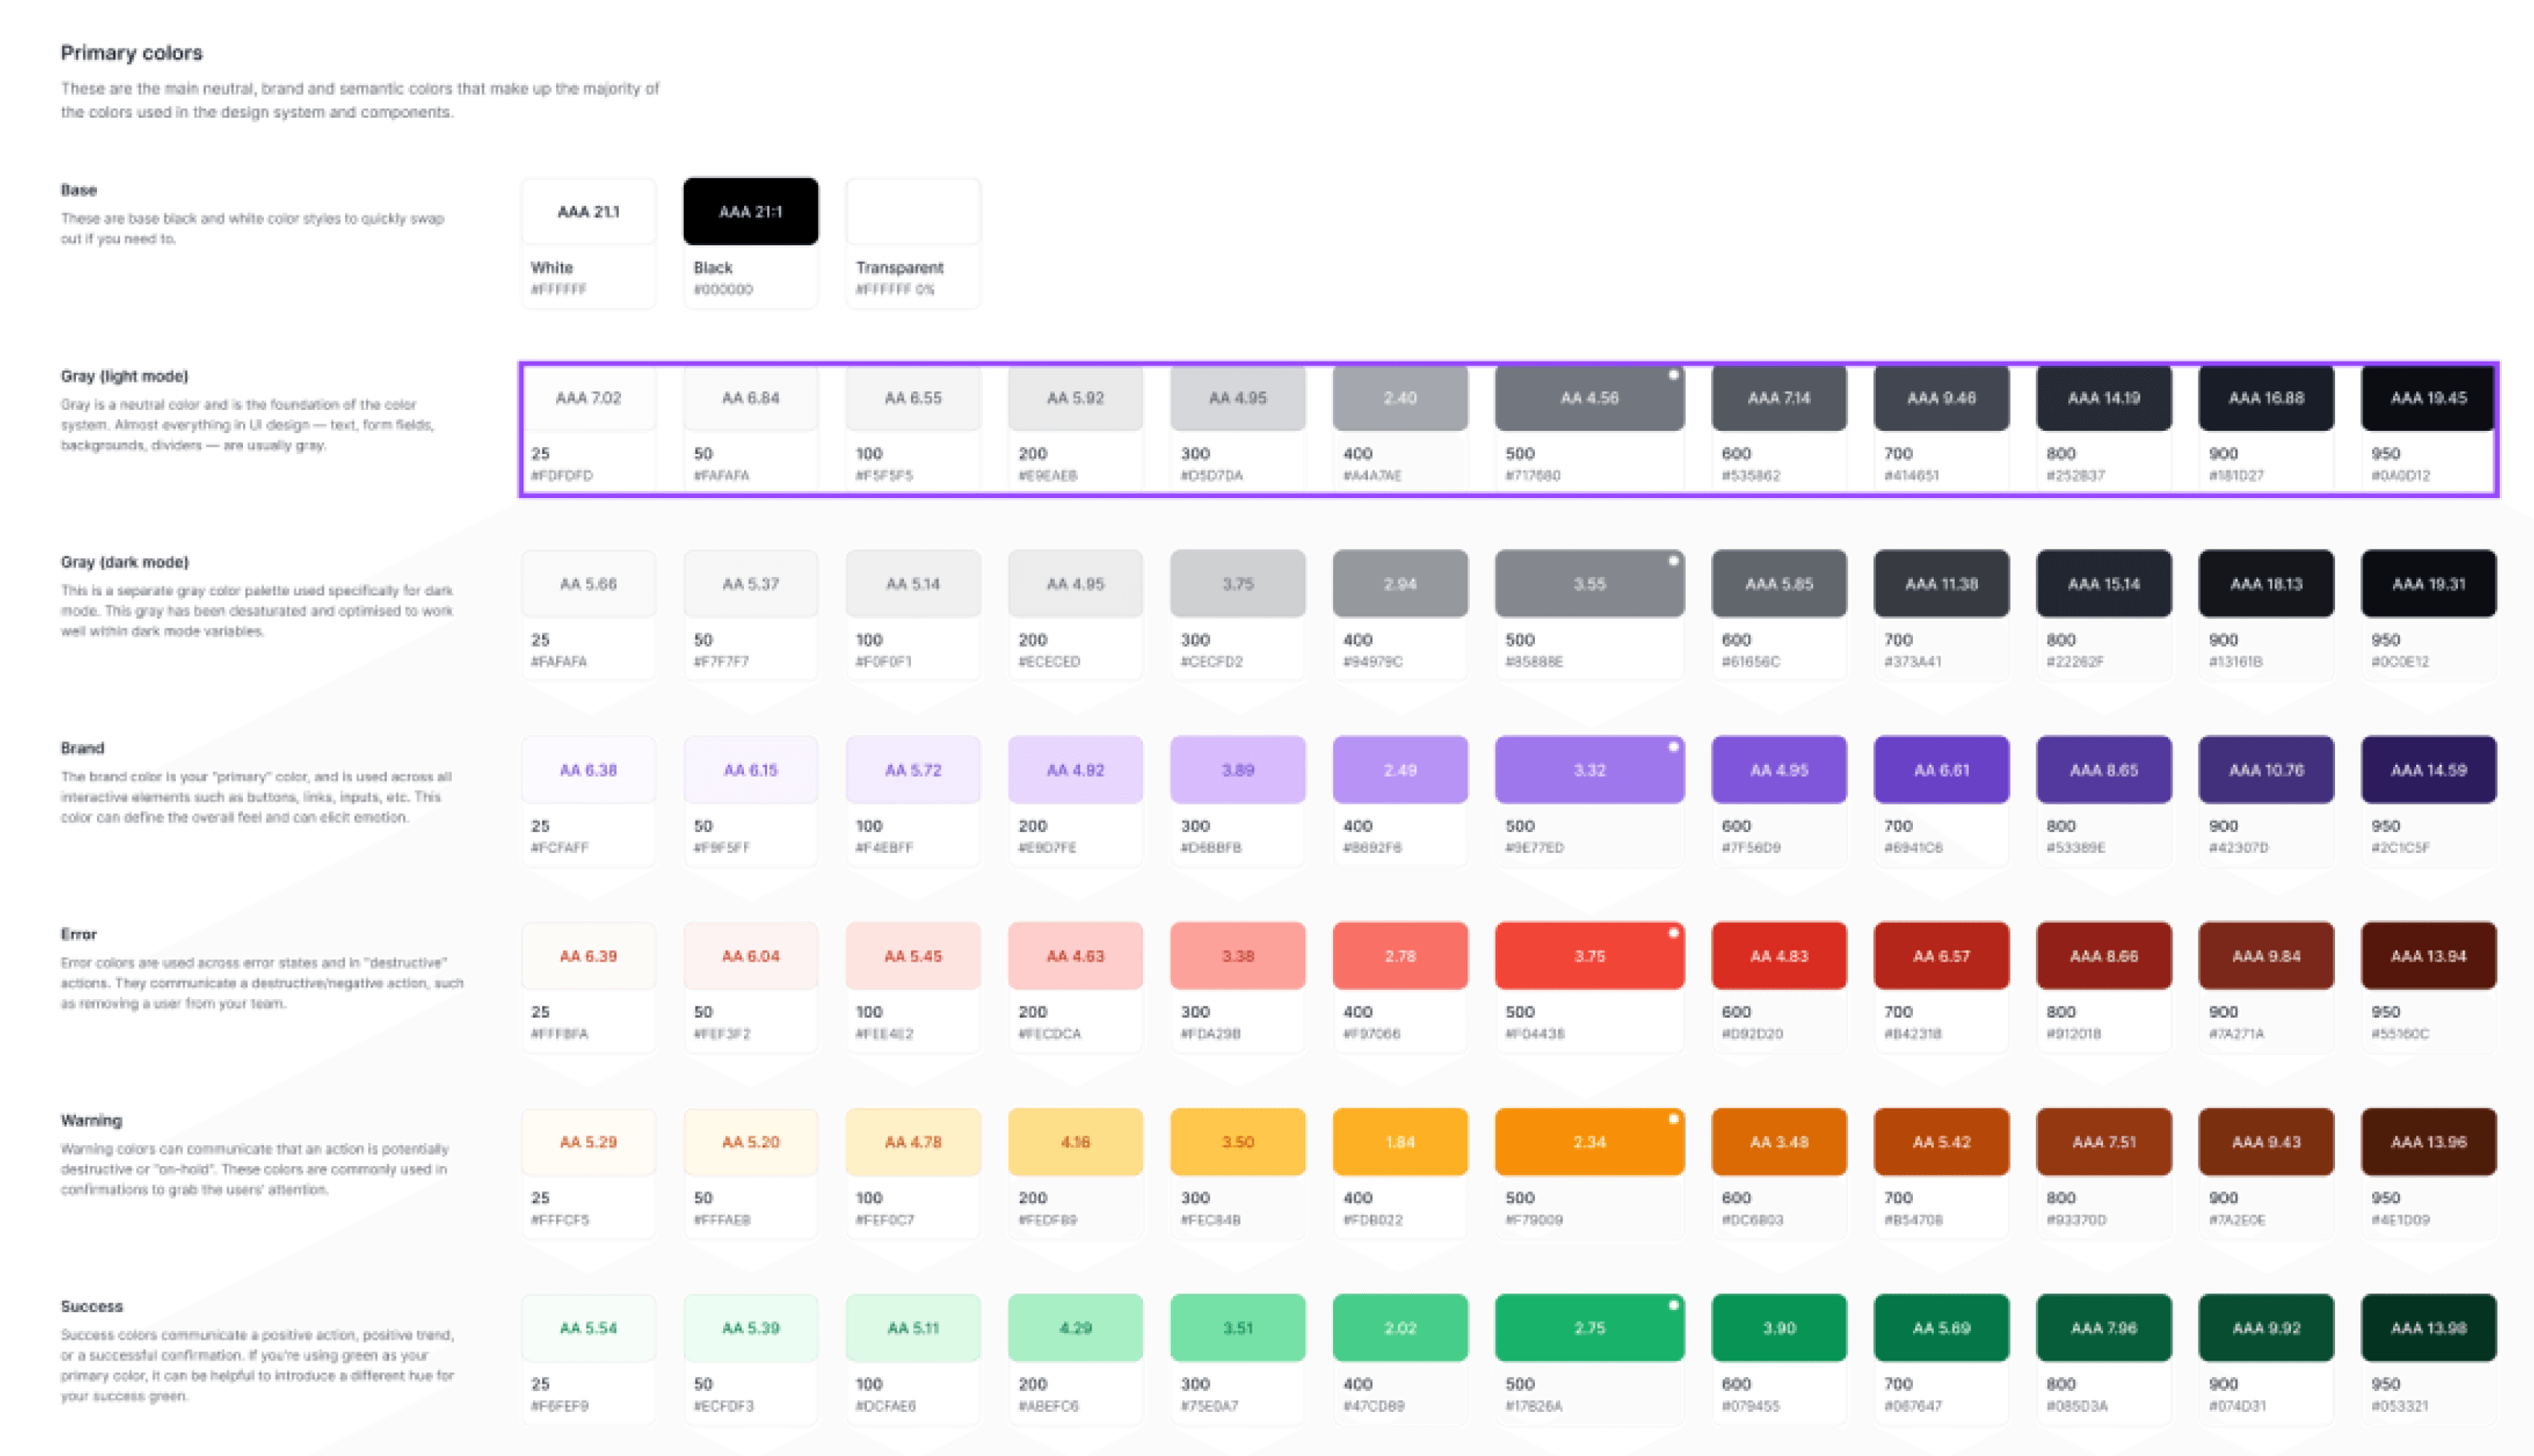Click the Gray (dark mode) section label
Image resolution: width=2534 pixels, height=1456 pixels.
(124, 562)
